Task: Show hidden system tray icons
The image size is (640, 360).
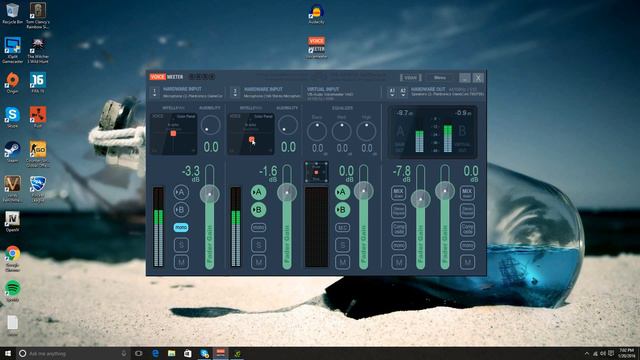Action: (587, 353)
